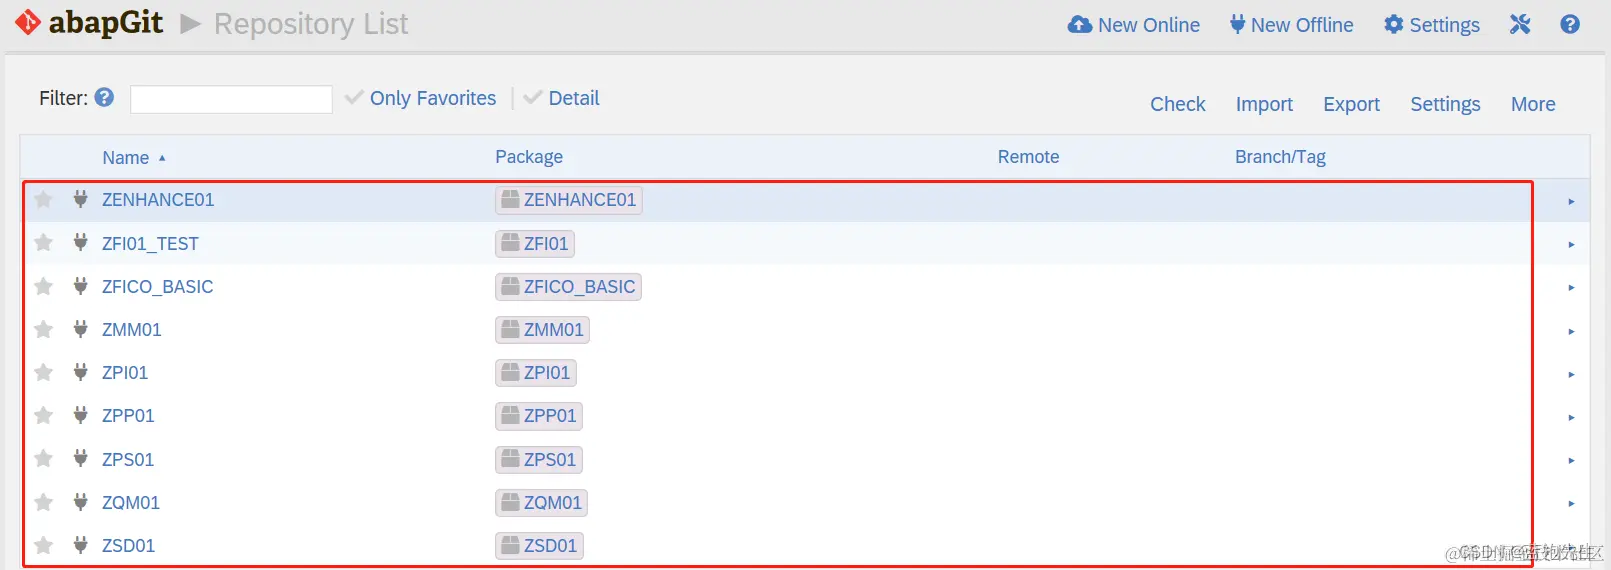Open package ZPS01 badge
Viewport: 1611px width, 570px height.
(x=539, y=460)
